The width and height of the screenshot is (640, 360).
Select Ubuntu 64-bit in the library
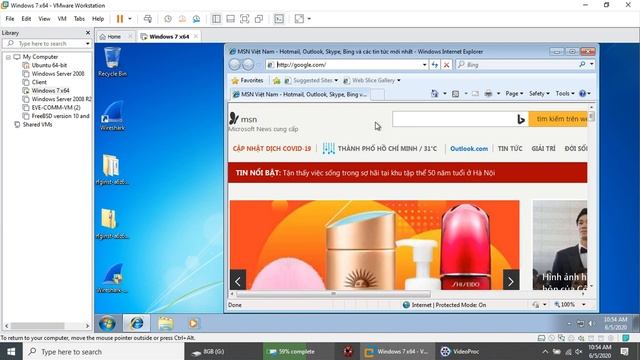(49, 65)
